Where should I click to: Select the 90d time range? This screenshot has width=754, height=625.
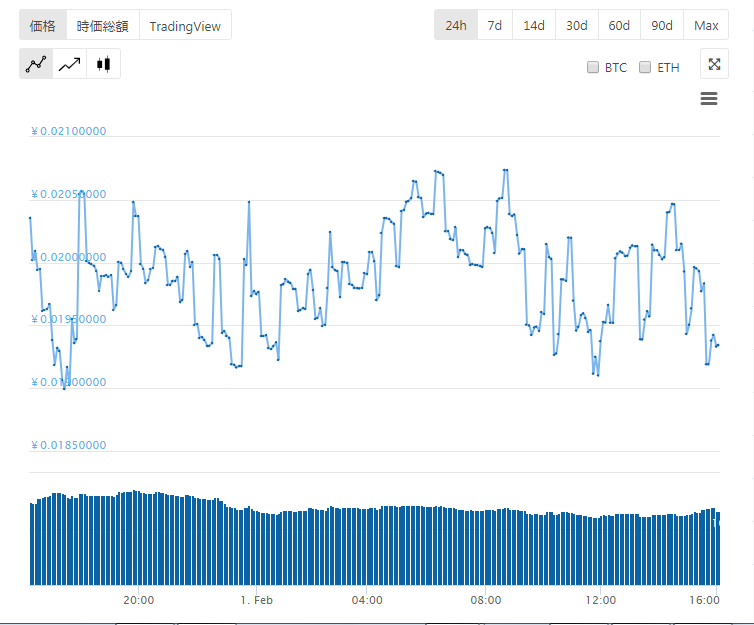662,25
